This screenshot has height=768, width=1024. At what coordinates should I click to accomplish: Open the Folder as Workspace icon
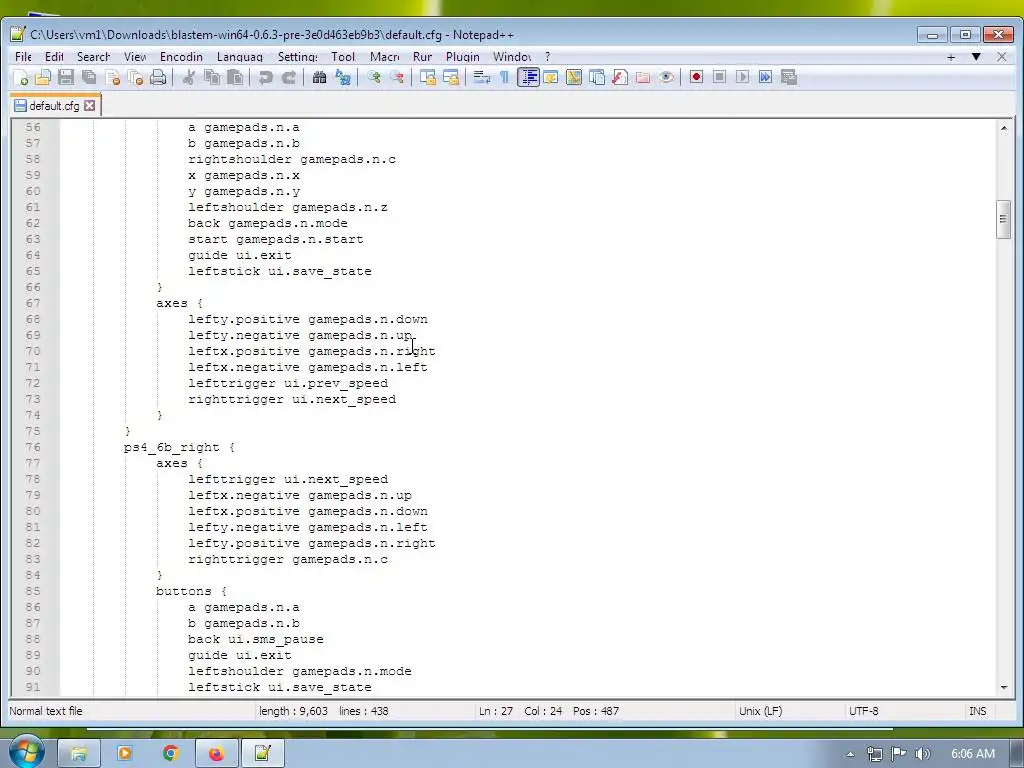pyautogui.click(x=643, y=78)
